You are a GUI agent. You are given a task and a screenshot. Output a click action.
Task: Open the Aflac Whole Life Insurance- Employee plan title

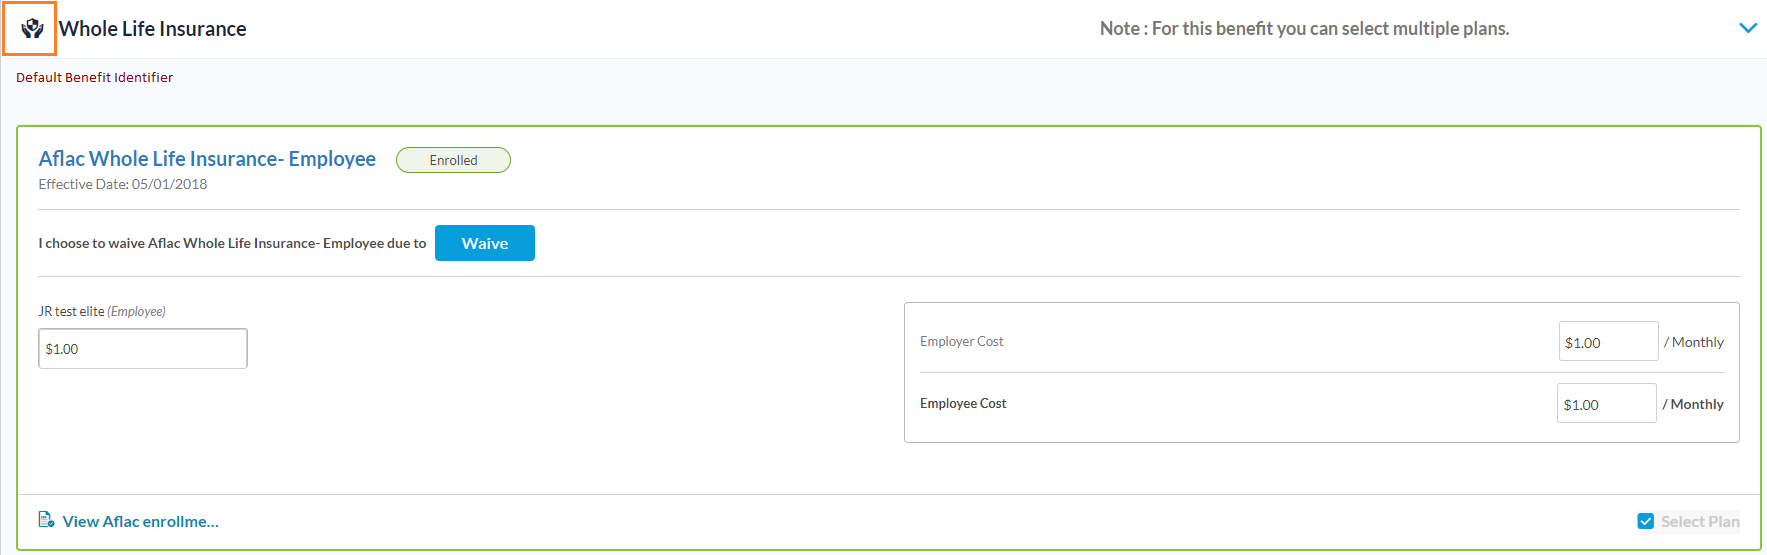click(207, 159)
